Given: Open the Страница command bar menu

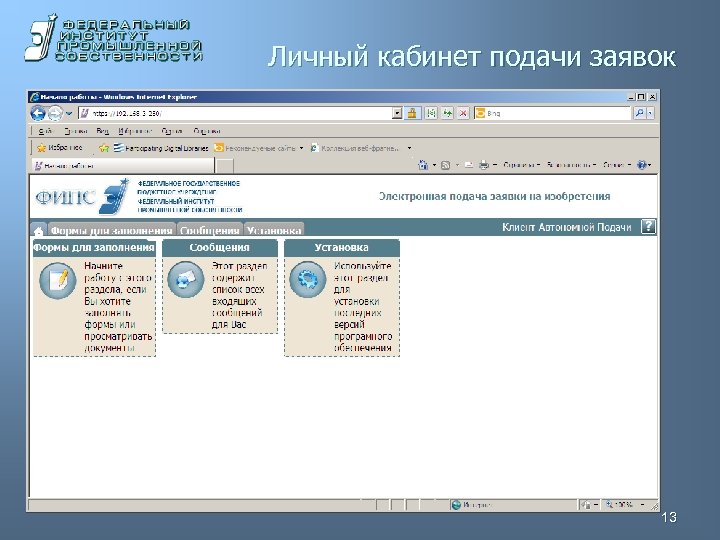Looking at the screenshot, I should [x=521, y=165].
